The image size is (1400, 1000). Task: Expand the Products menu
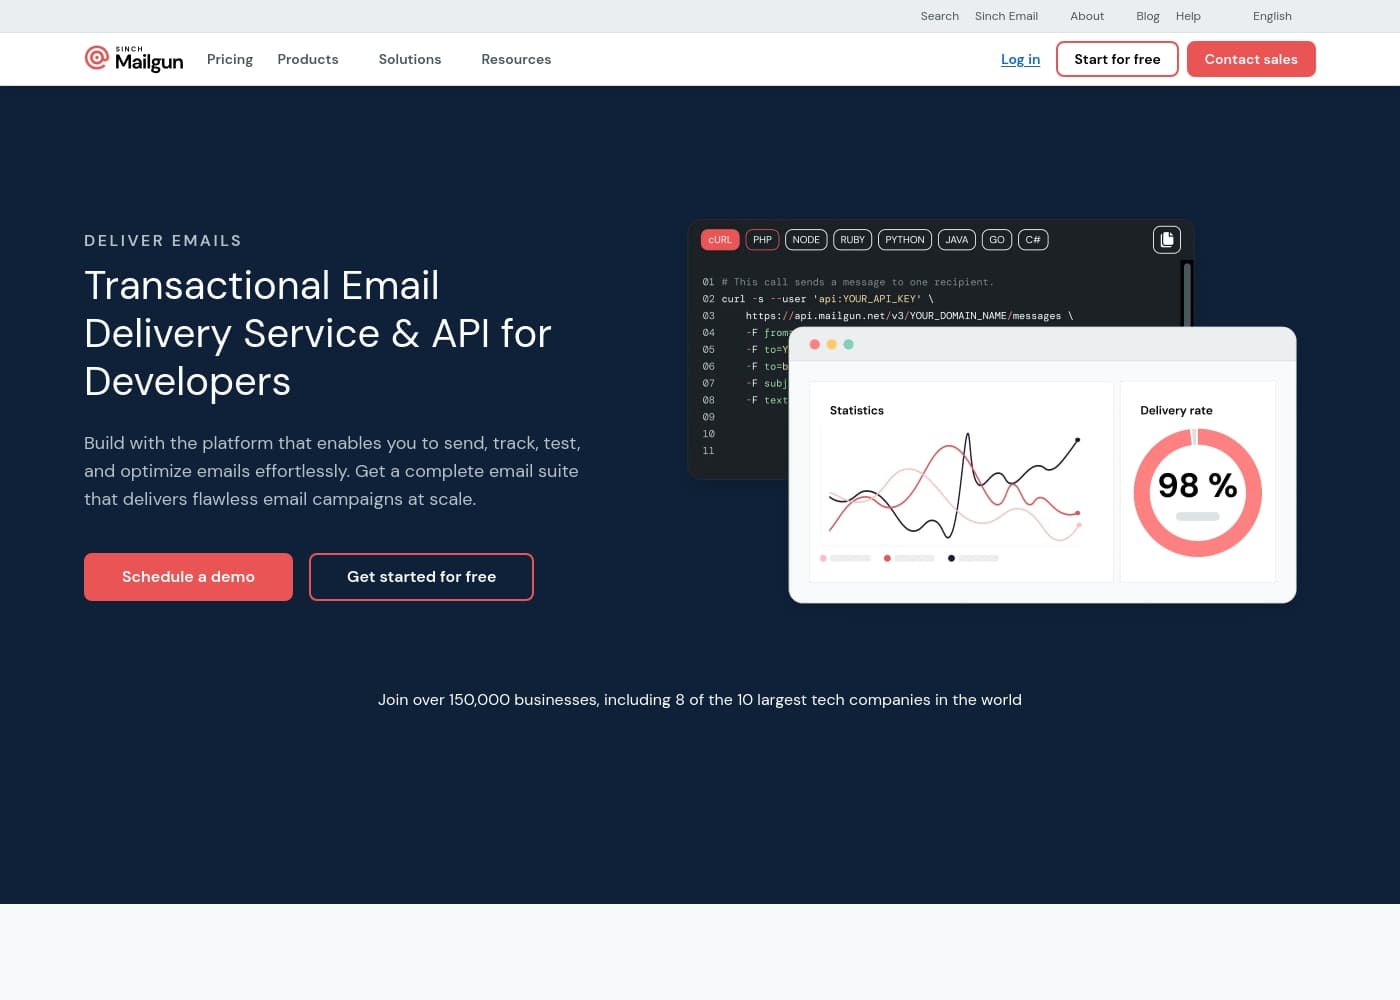pos(308,59)
